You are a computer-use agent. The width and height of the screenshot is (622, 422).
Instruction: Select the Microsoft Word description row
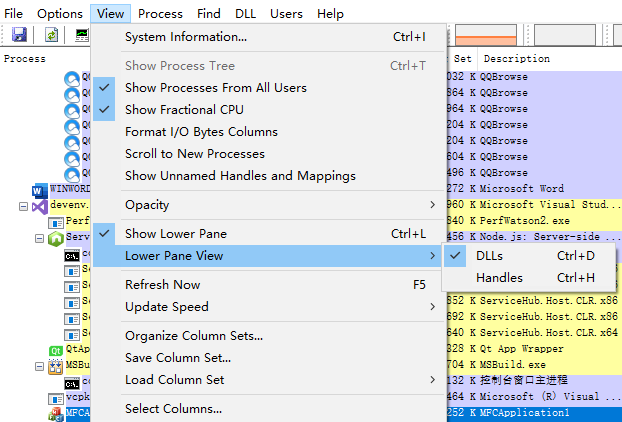(522, 188)
